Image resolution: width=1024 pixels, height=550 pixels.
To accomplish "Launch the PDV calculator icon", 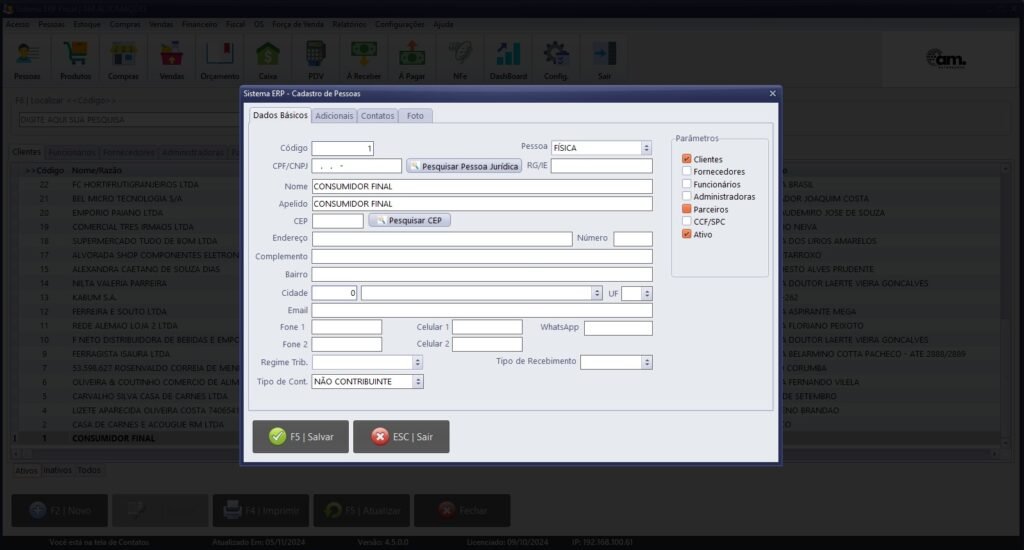I will click(316, 59).
